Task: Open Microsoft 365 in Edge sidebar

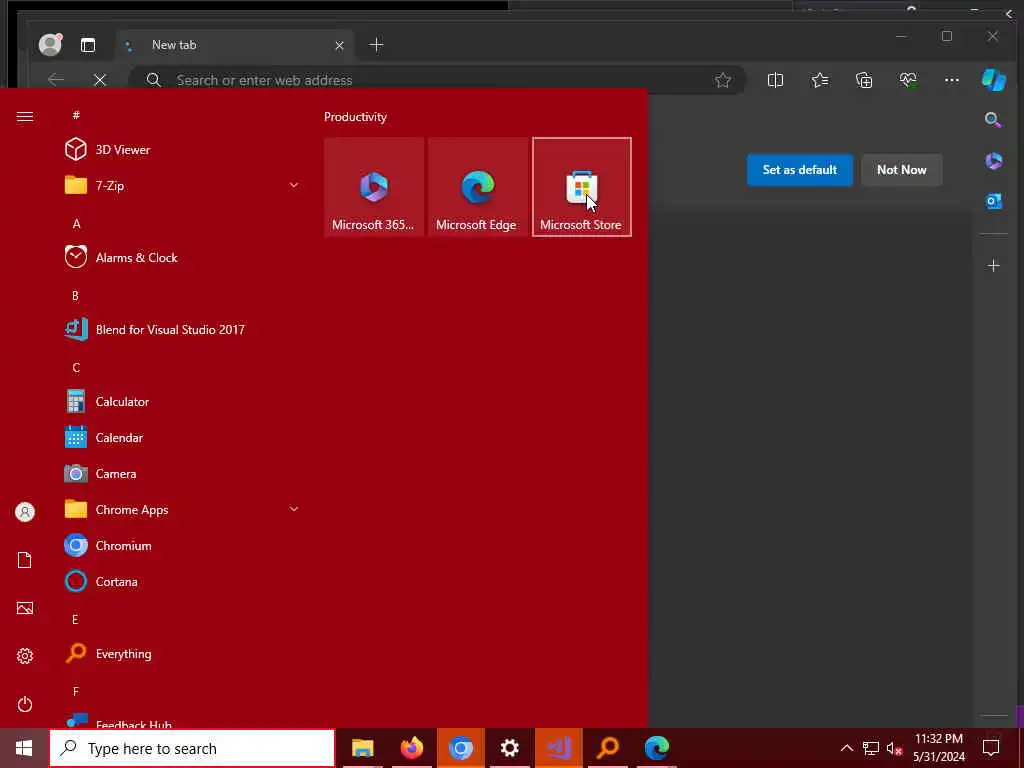Action: (993, 161)
